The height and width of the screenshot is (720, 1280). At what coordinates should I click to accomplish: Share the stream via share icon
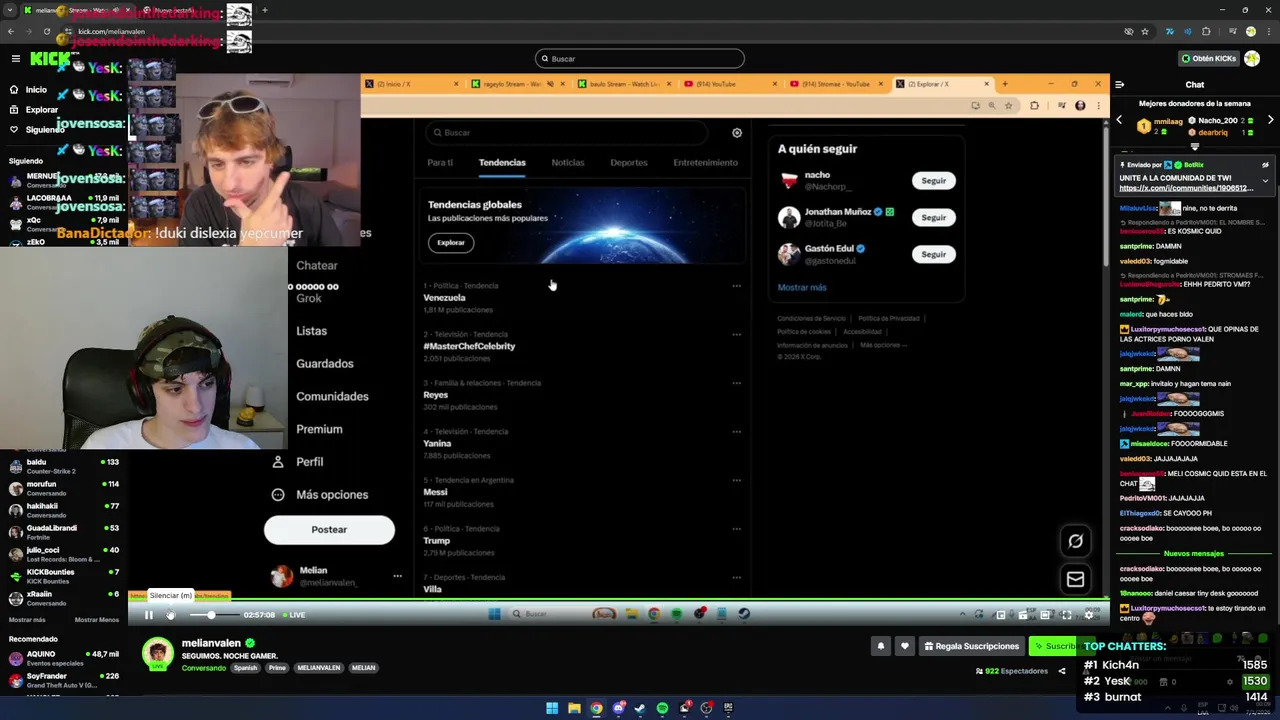click(1062, 671)
